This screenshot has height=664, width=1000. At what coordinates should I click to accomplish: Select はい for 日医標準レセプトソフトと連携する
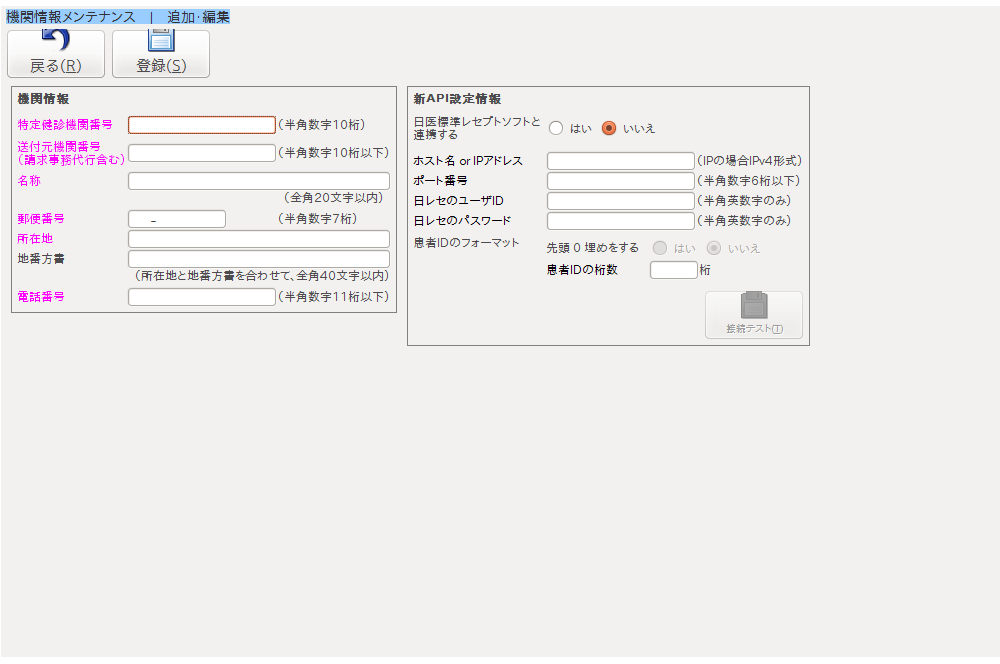point(556,128)
